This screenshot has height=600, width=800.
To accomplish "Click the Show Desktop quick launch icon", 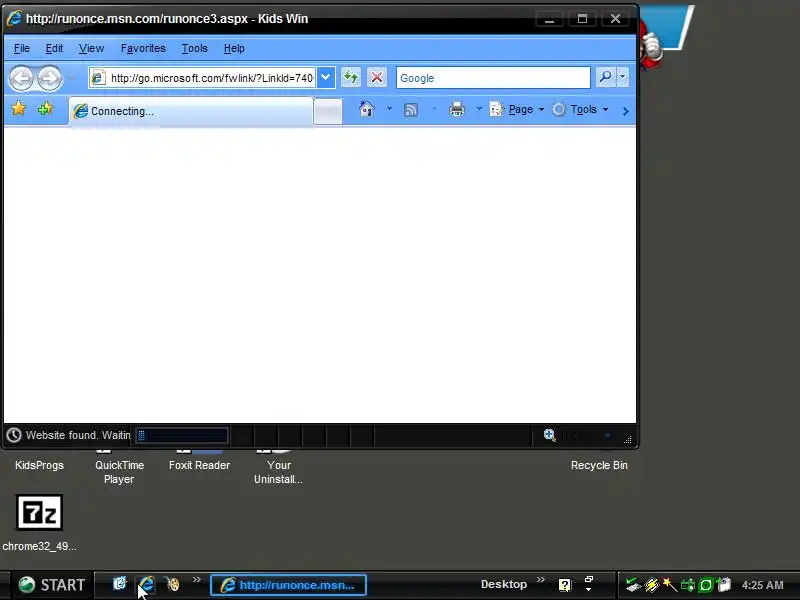I will 119,583.
